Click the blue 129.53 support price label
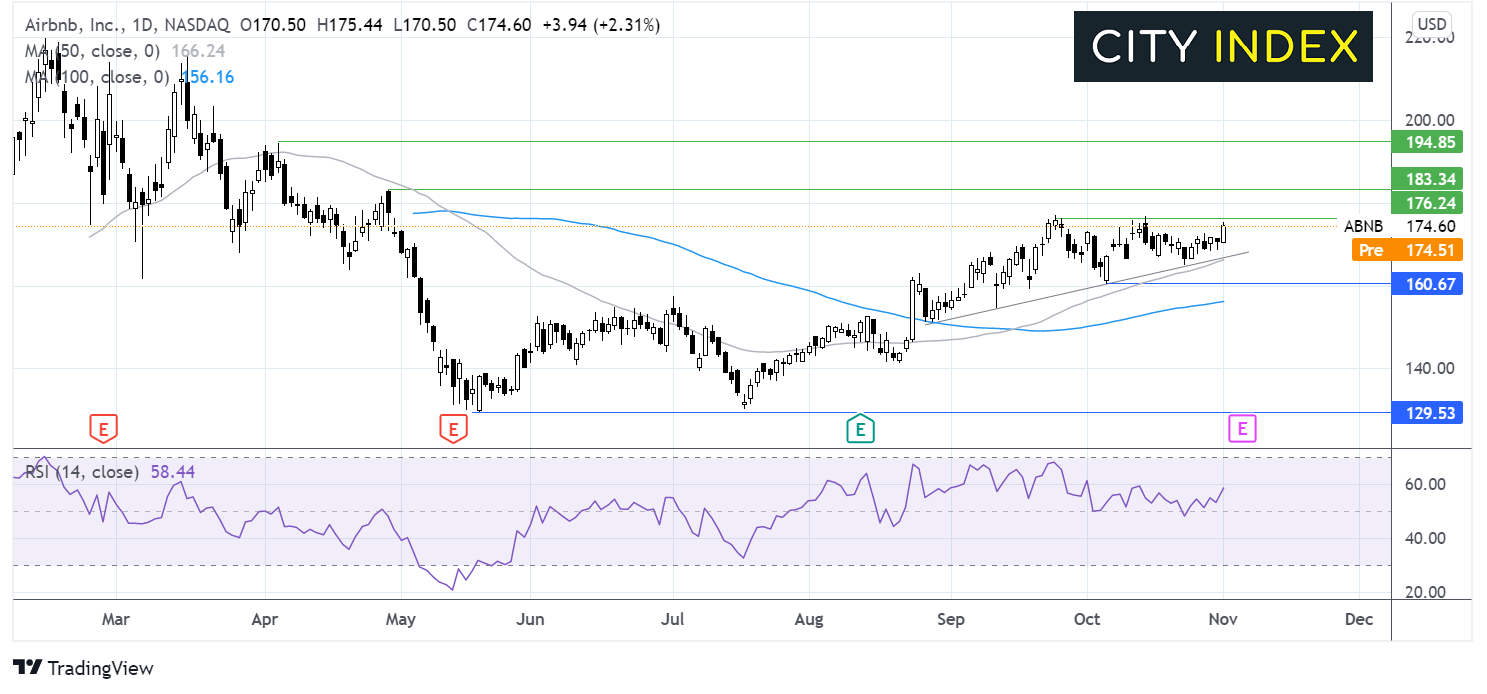Viewport: 1487px width, 694px height. pyautogui.click(x=1427, y=412)
